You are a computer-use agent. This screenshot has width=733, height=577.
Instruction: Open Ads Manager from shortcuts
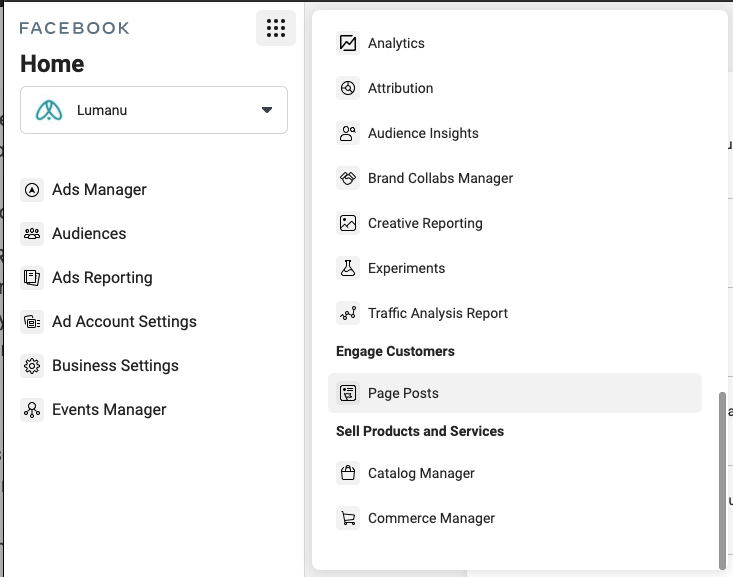click(x=99, y=190)
